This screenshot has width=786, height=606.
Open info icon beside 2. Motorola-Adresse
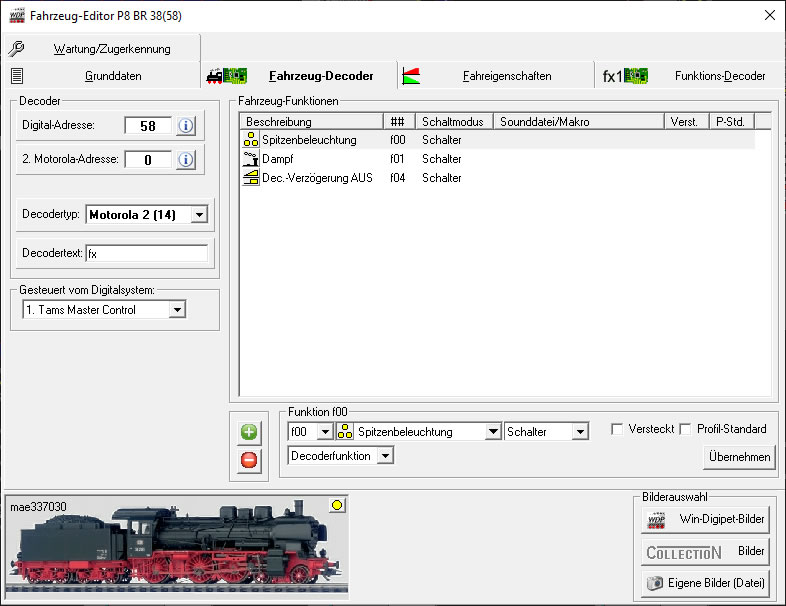[x=185, y=160]
